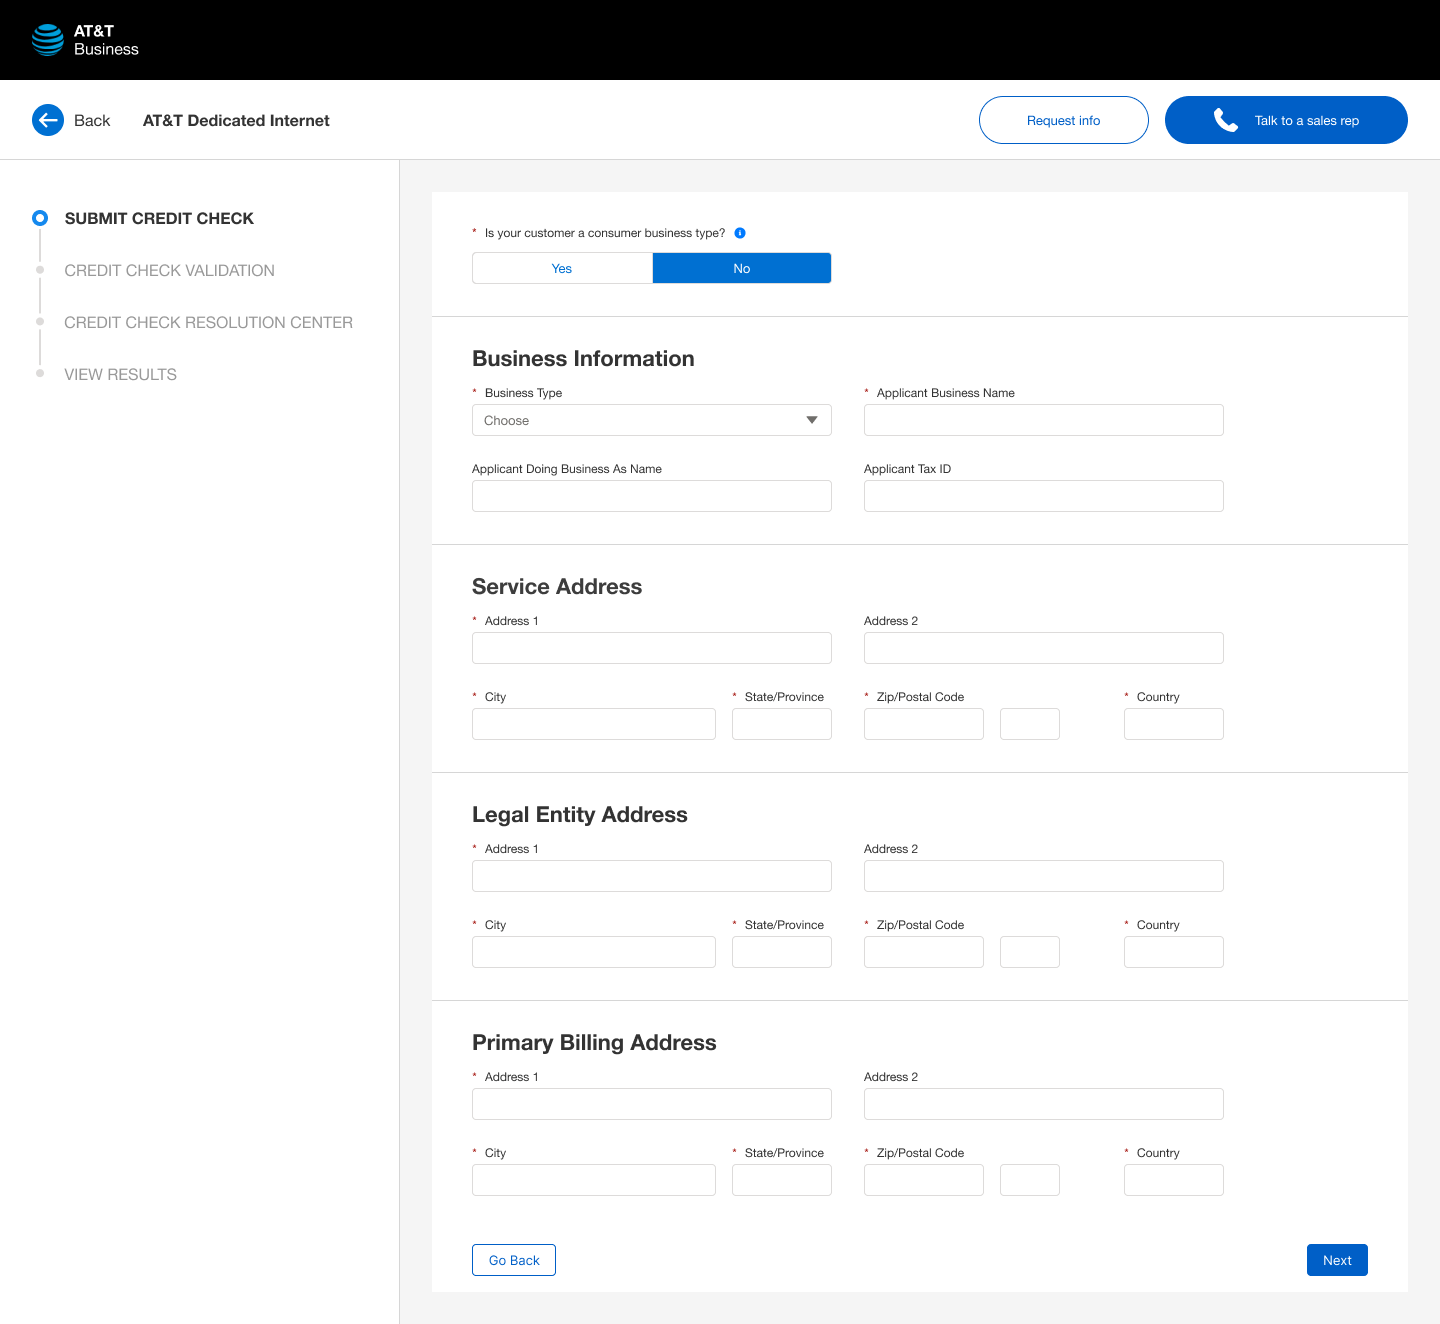Click the Back link text
Image resolution: width=1440 pixels, height=1324 pixels.
[x=92, y=120]
